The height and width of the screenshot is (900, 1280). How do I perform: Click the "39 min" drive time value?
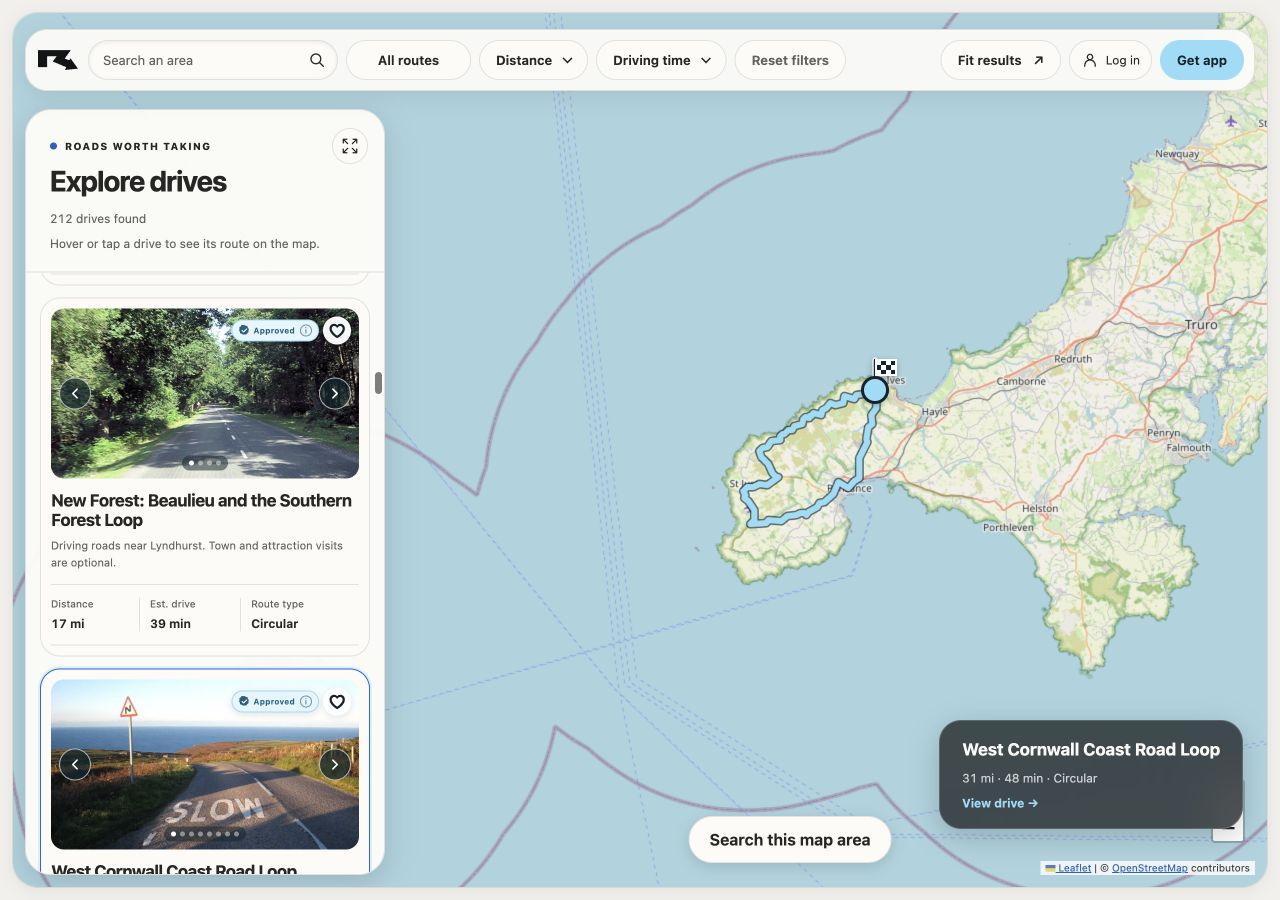tap(170, 624)
